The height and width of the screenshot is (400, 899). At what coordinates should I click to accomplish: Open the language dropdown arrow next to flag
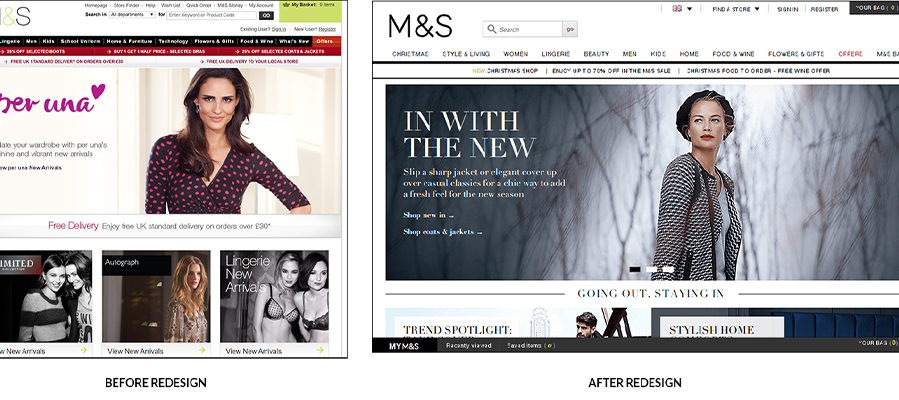pyautogui.click(x=690, y=9)
